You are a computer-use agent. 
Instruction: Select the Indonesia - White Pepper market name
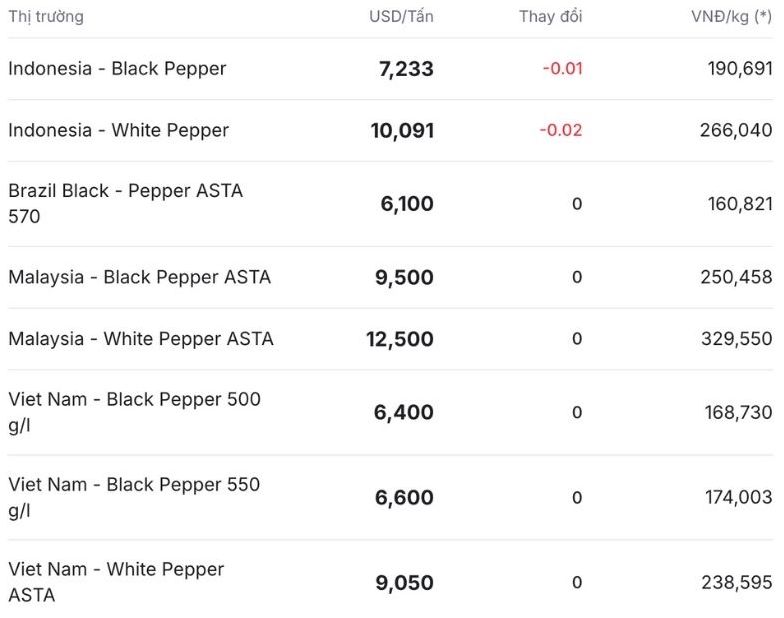(118, 130)
